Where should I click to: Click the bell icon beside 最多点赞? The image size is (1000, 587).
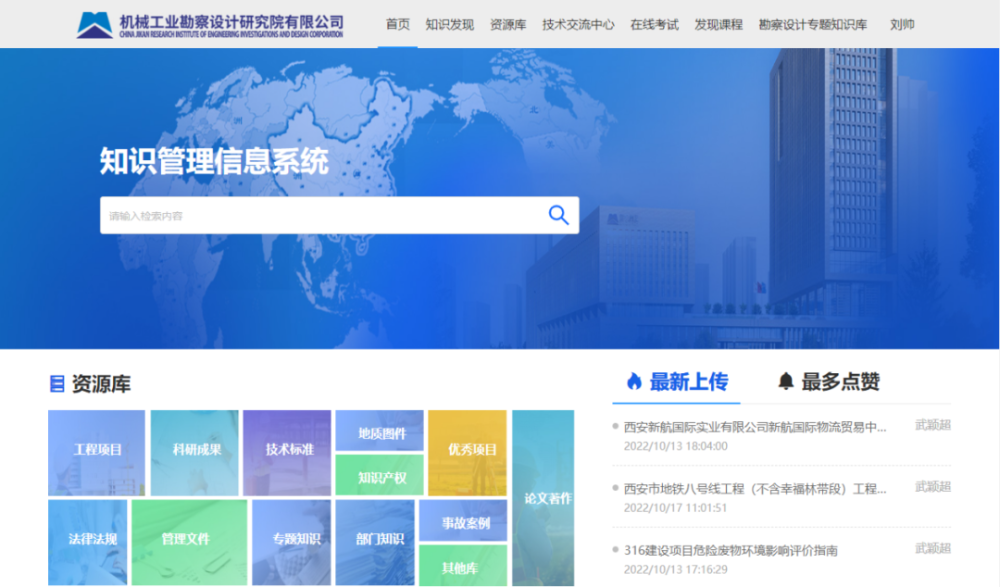coord(786,381)
